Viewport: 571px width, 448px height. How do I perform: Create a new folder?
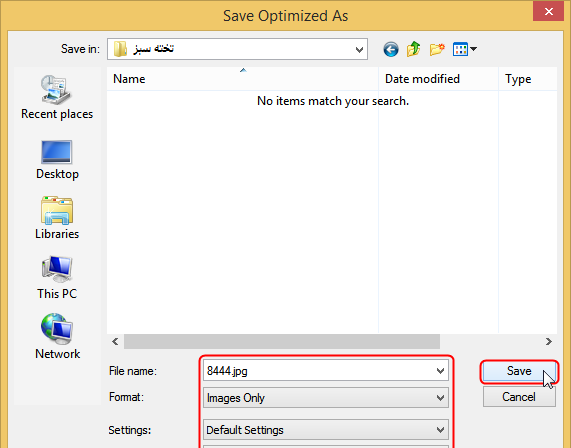click(437, 49)
